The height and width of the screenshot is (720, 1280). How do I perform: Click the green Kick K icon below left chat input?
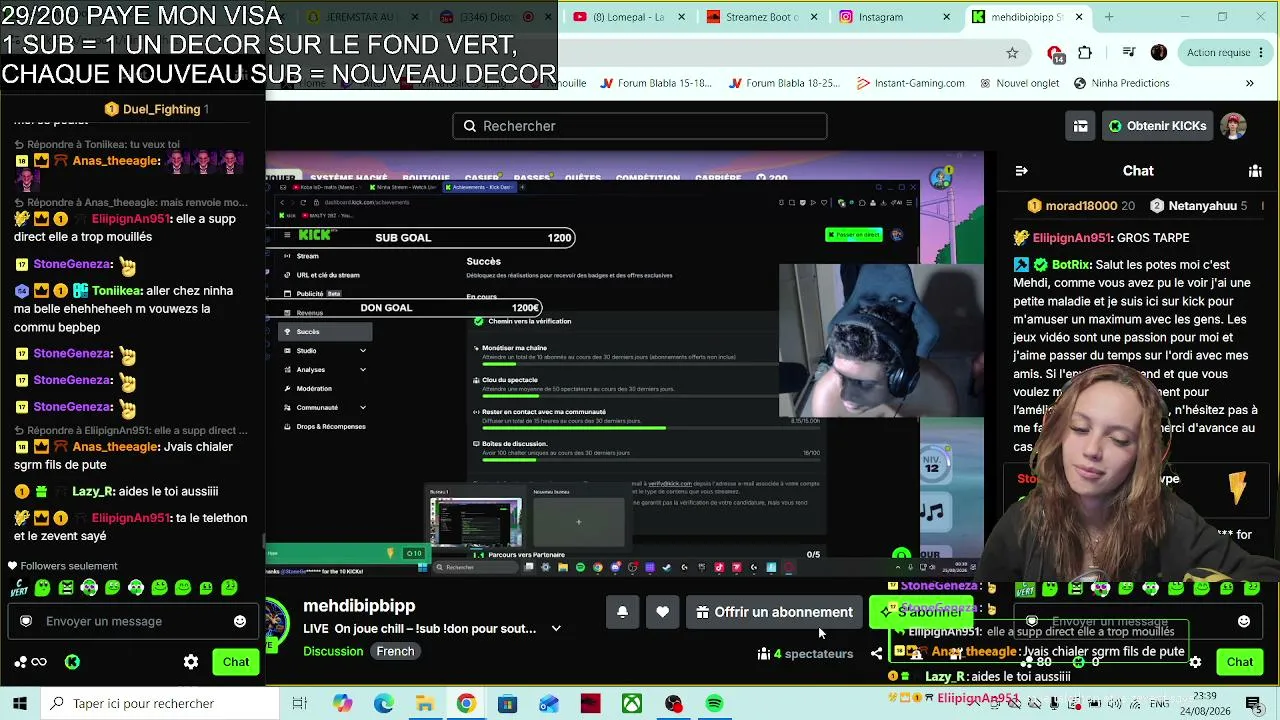point(72,662)
